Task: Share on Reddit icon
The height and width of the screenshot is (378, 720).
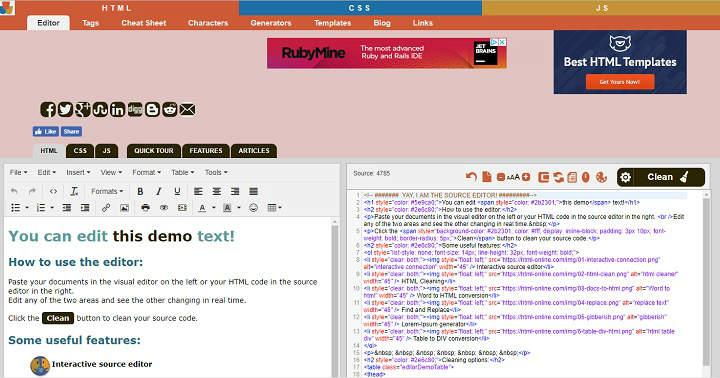Action: click(170, 109)
